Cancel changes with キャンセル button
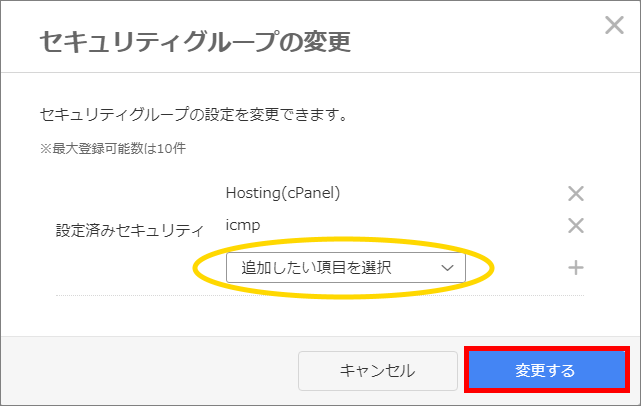Screen dimensions: 641x406 377,370
